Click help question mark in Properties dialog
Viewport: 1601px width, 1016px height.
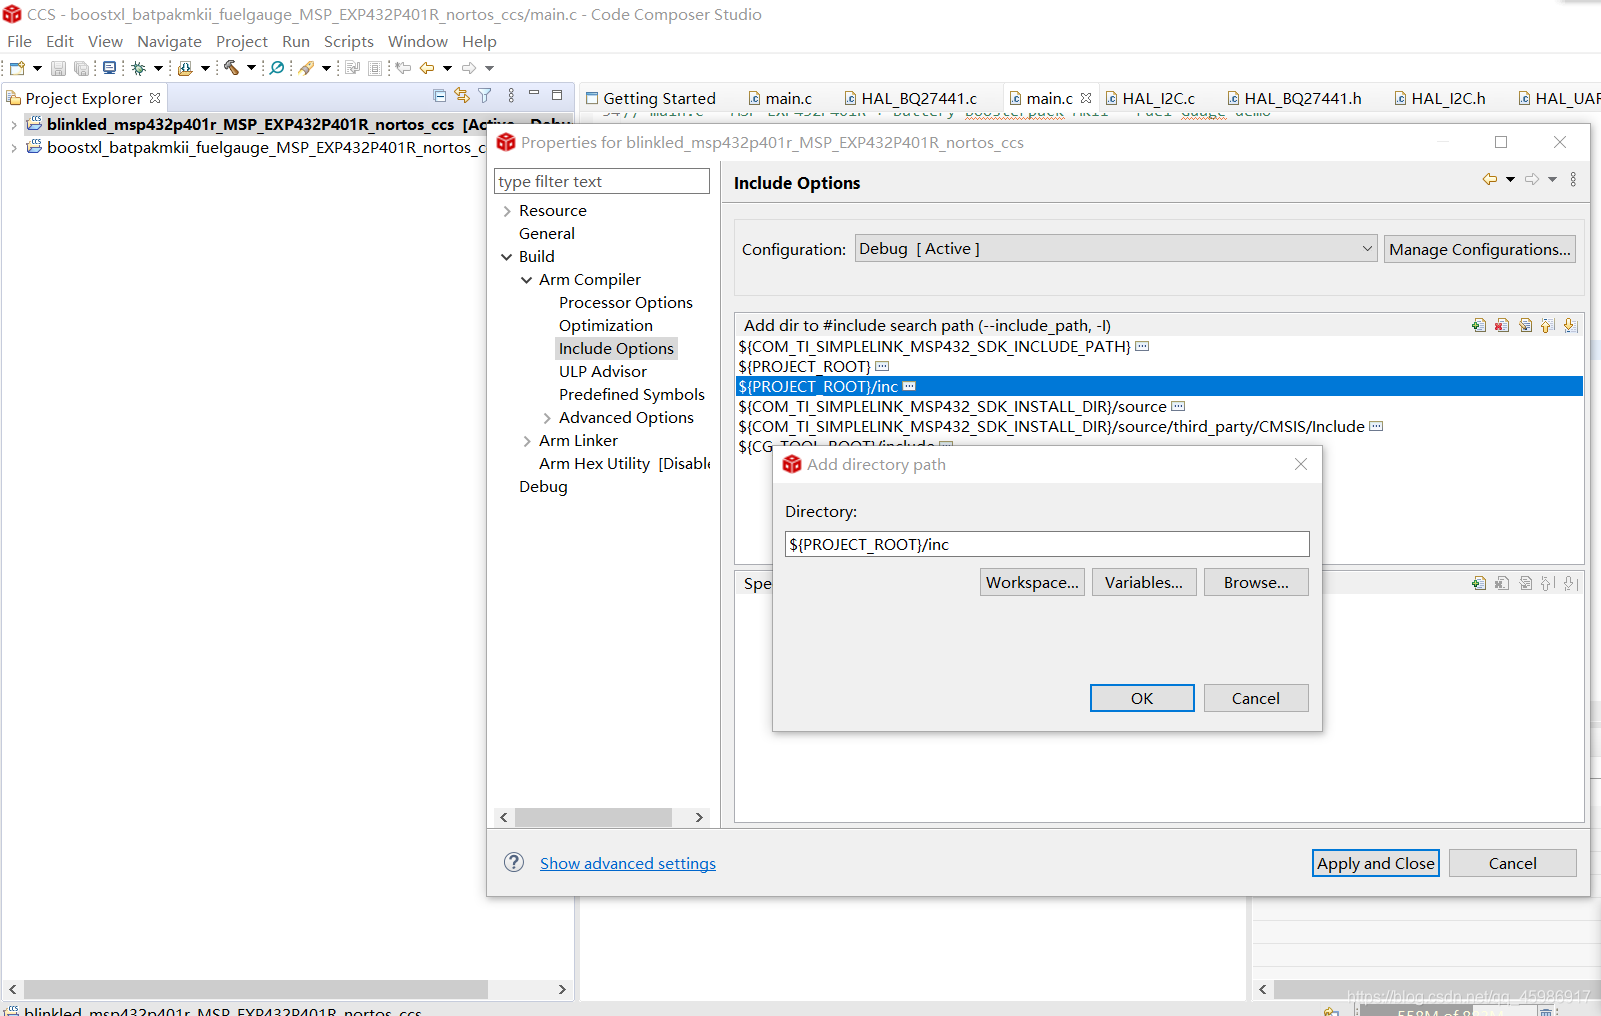click(514, 862)
